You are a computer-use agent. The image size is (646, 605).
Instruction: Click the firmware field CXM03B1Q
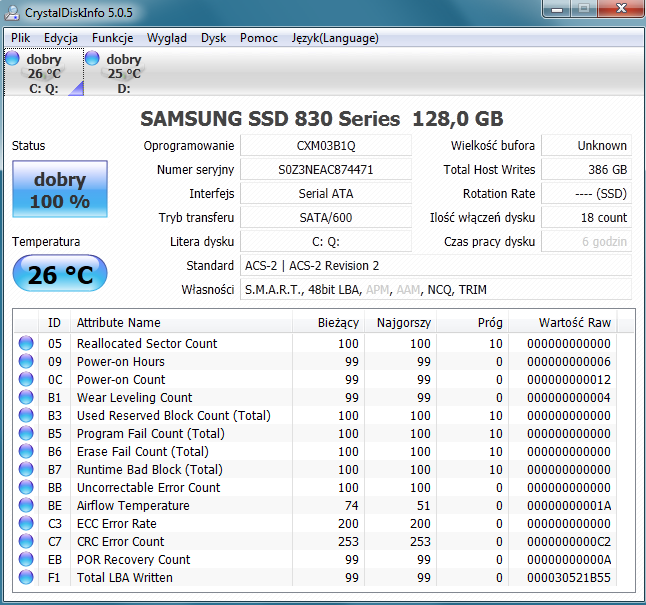pos(326,145)
